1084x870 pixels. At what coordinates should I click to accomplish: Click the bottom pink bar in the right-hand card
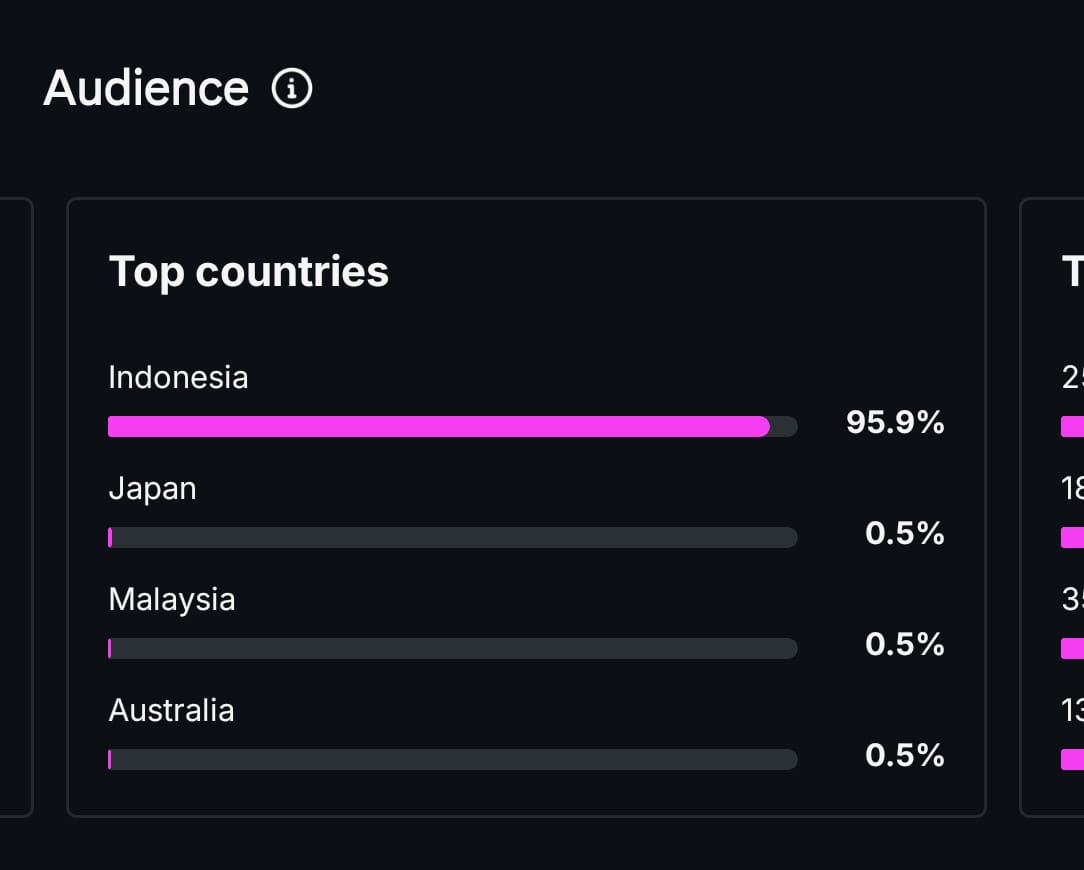[1072, 760]
